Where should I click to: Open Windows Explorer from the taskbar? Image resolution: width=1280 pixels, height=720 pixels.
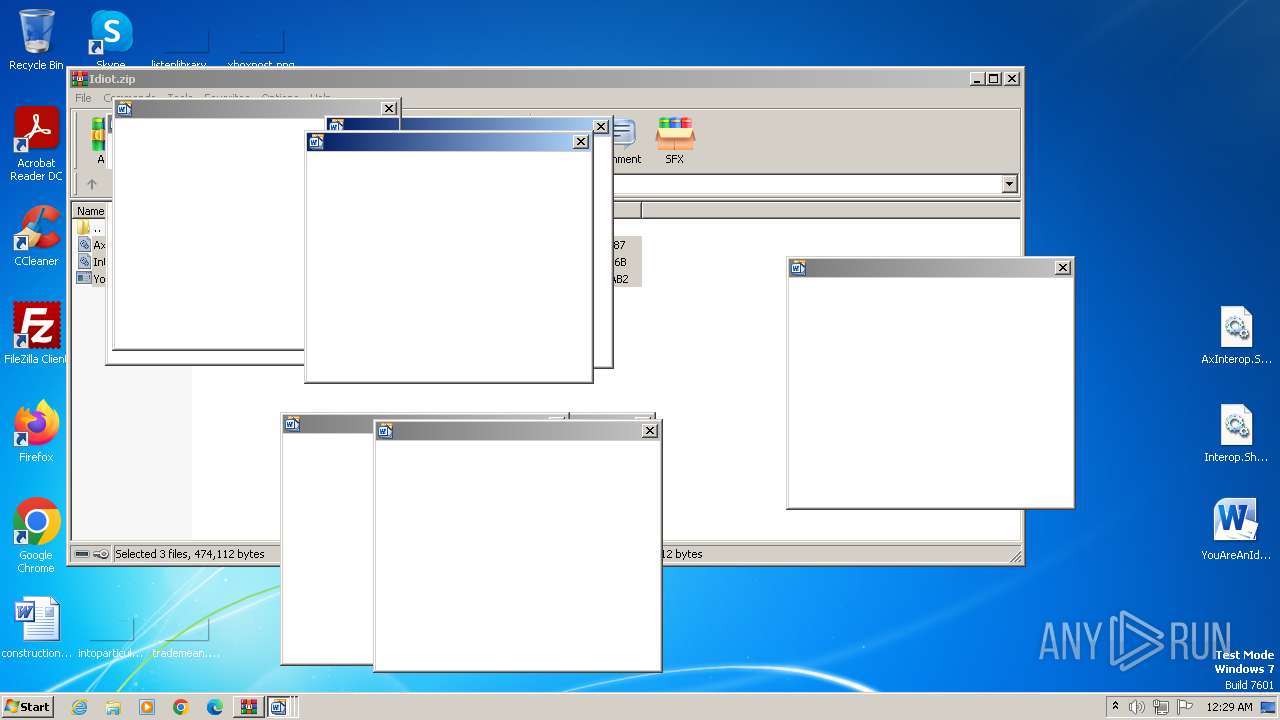click(113, 707)
